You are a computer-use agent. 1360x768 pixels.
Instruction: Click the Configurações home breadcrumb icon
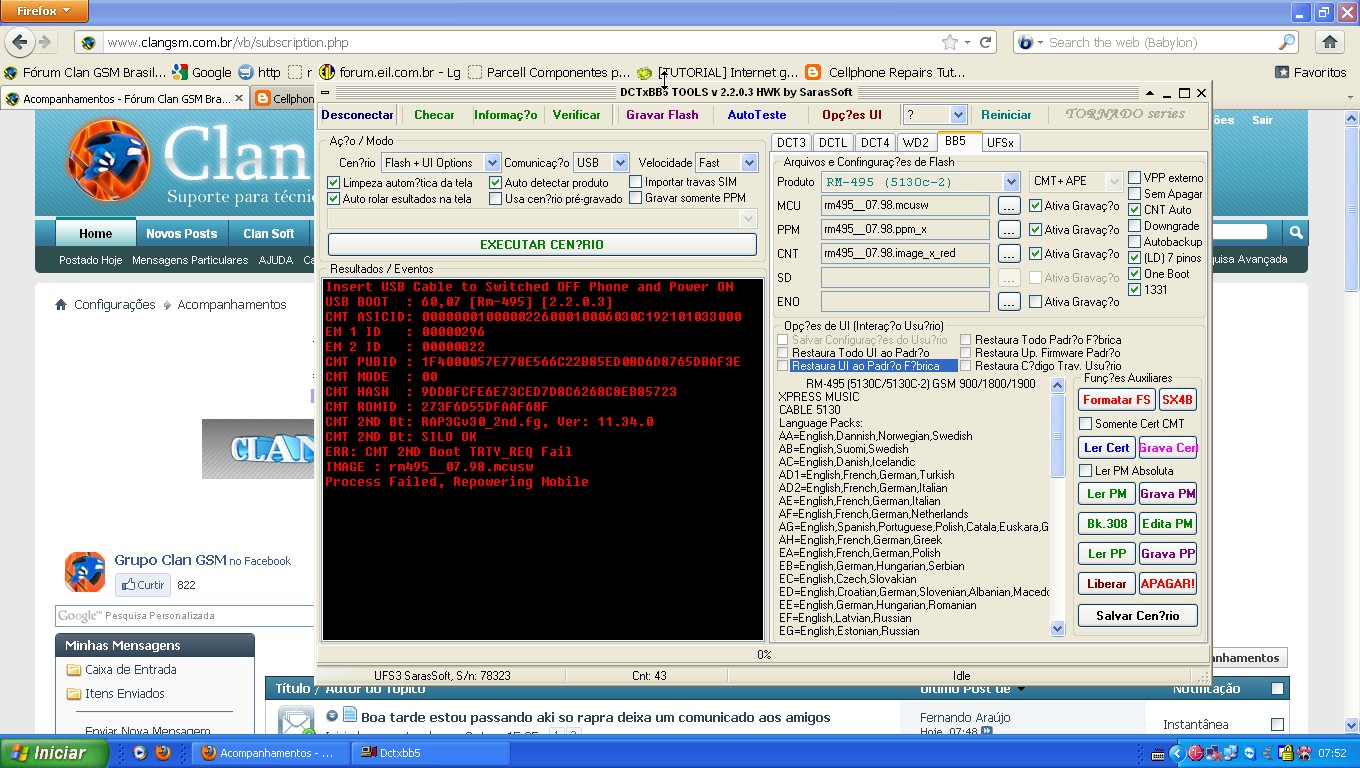61,305
